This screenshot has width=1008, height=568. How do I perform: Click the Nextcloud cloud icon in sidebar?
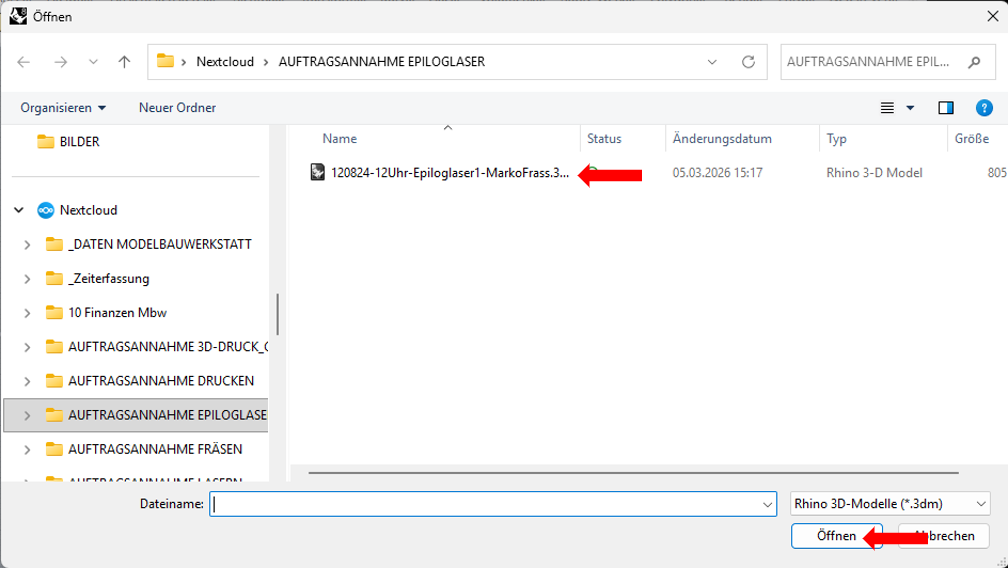tap(45, 210)
